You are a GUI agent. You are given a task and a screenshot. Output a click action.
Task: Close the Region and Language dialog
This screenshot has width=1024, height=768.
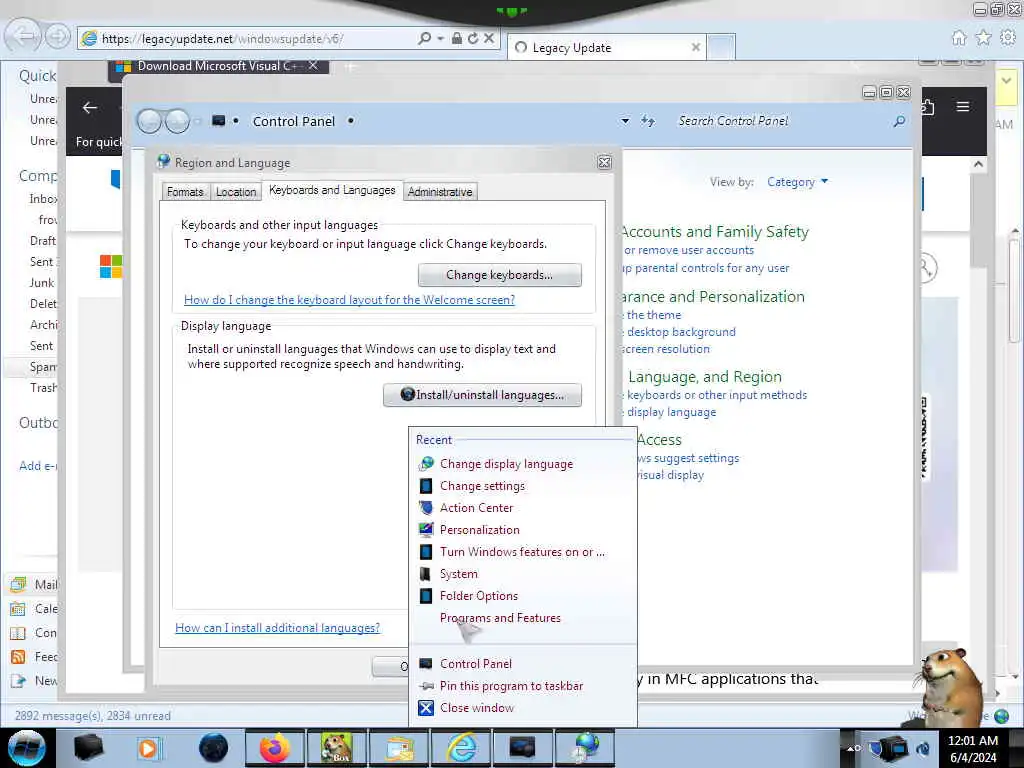[604, 163]
